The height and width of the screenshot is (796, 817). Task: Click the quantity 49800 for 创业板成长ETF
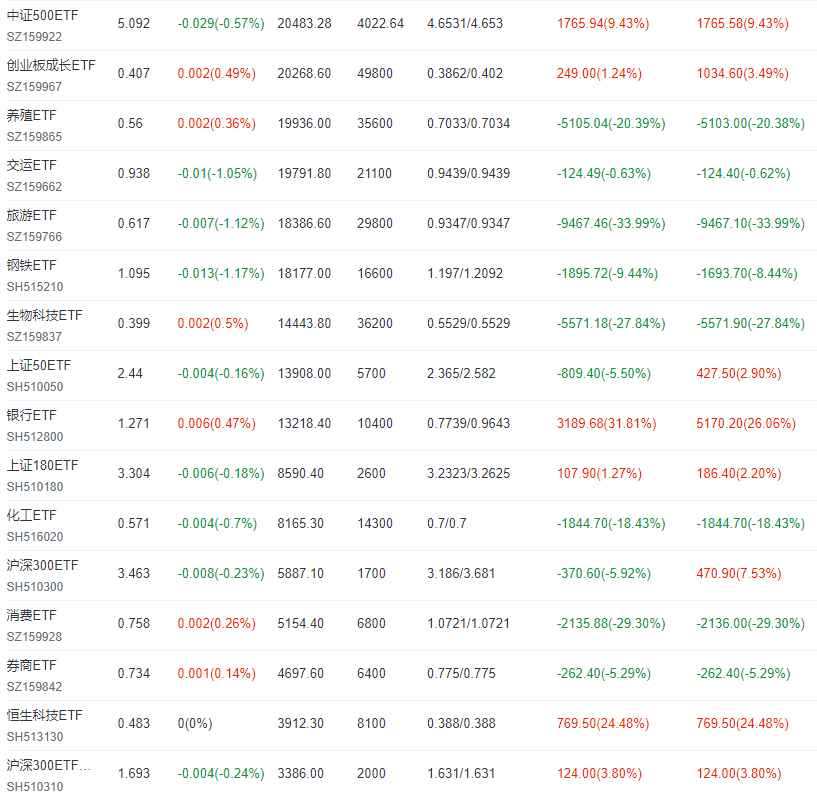tap(375, 74)
